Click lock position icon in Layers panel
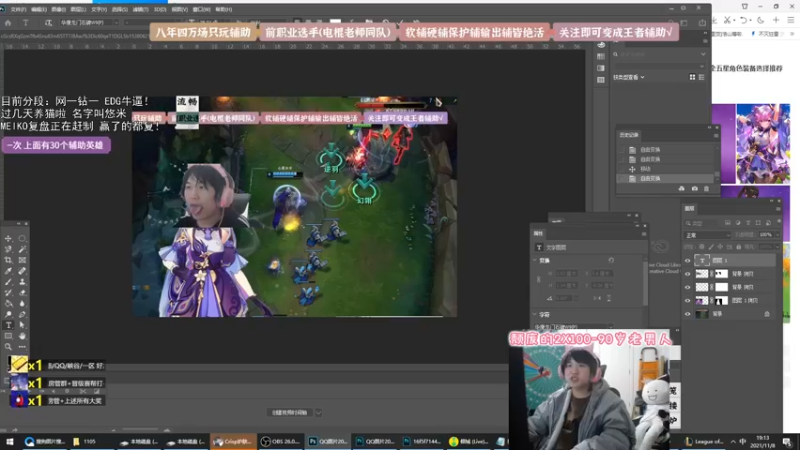 pos(720,247)
